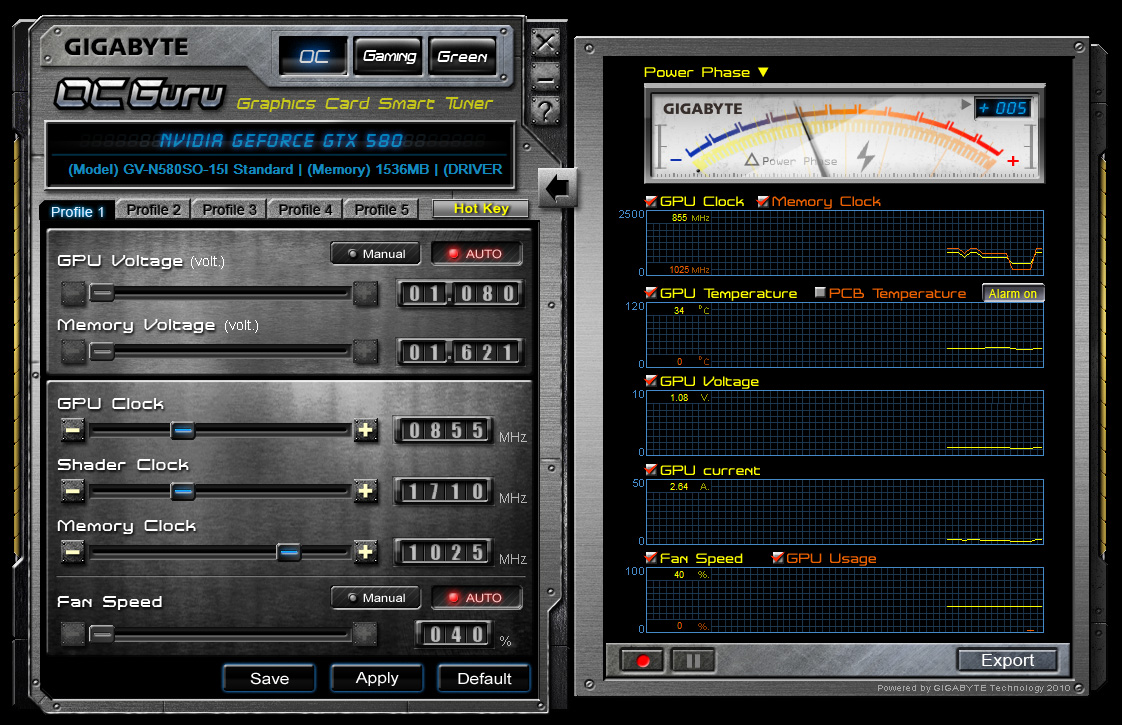Screen dimensions: 1122x725
Task: Click the Power Phase meter plus sign
Action: click(1013, 161)
